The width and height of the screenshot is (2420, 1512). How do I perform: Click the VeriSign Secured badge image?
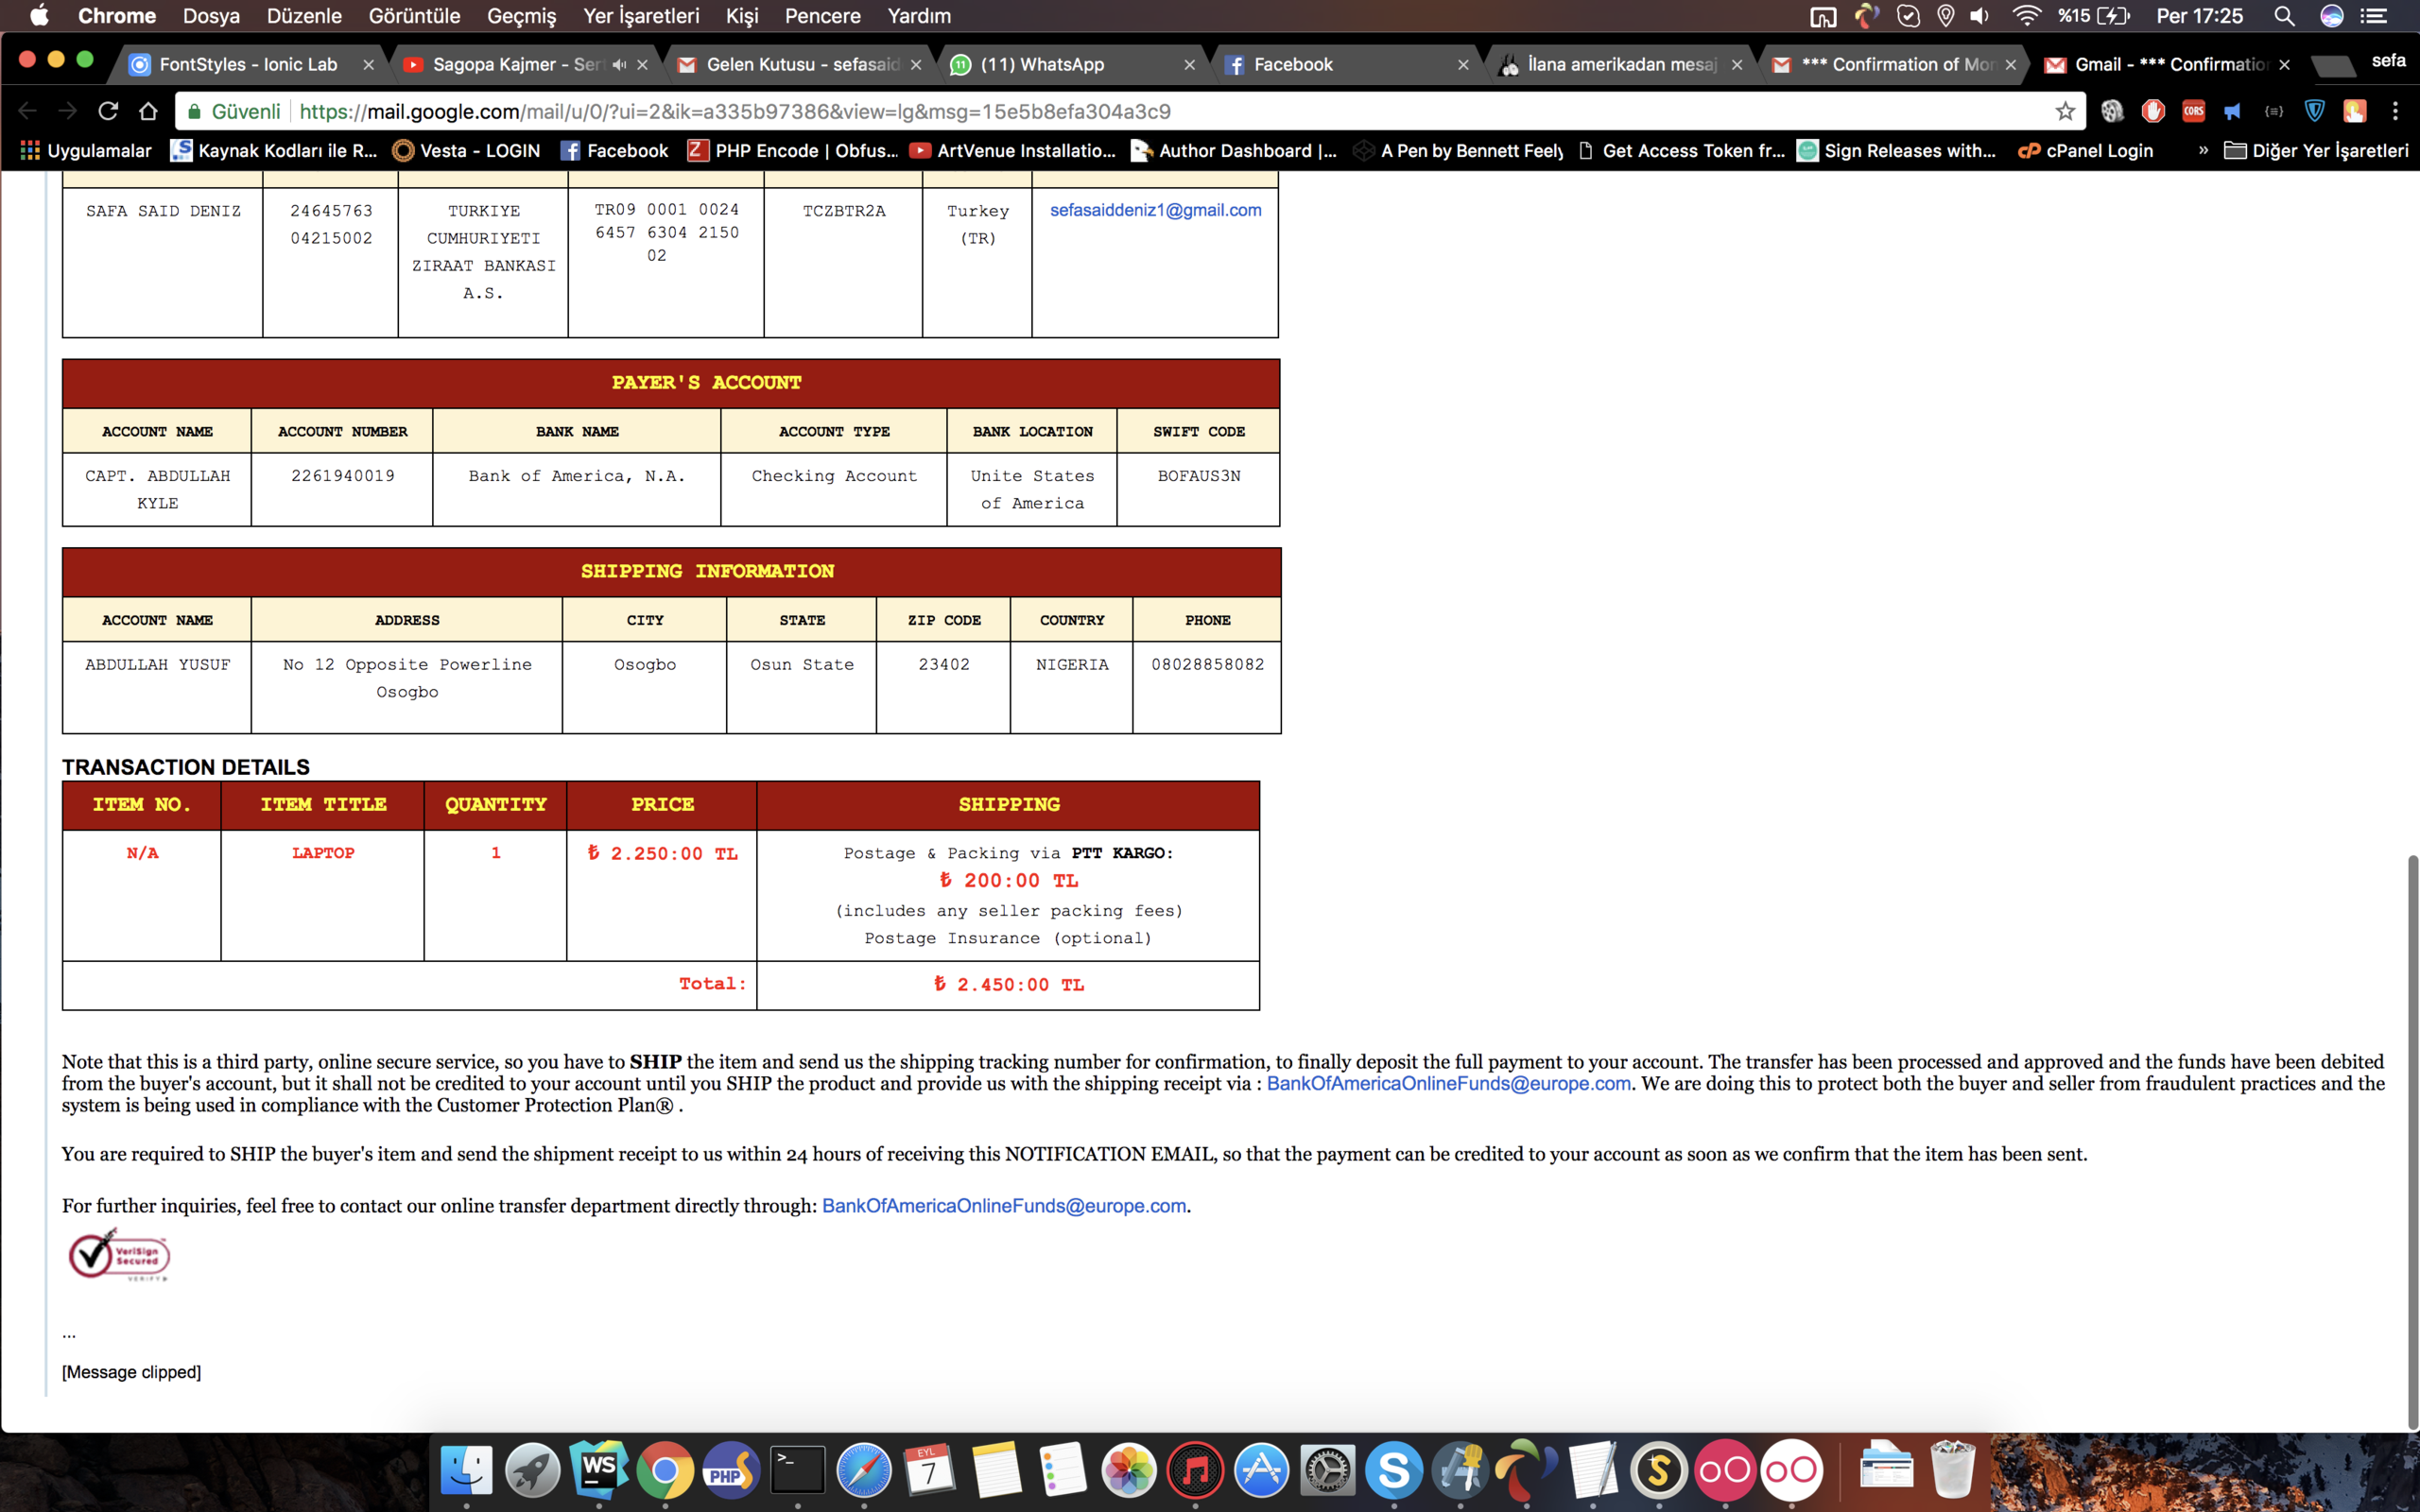coord(118,1255)
